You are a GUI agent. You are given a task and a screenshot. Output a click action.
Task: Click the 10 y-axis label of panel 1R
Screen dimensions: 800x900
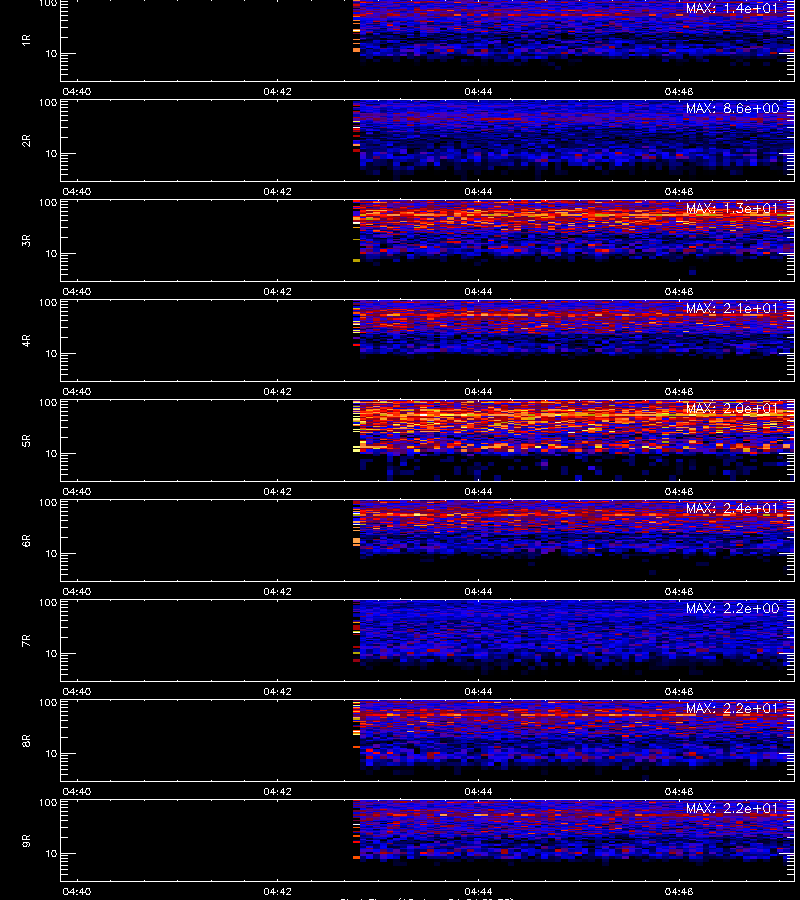point(51,53)
